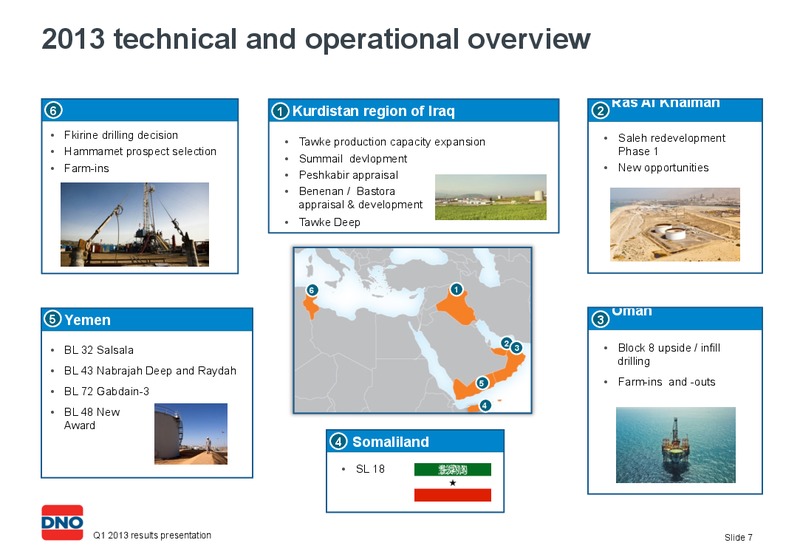The width and height of the screenshot is (800, 554).
Task: Select map marker 2 on the map
Action: click(506, 343)
